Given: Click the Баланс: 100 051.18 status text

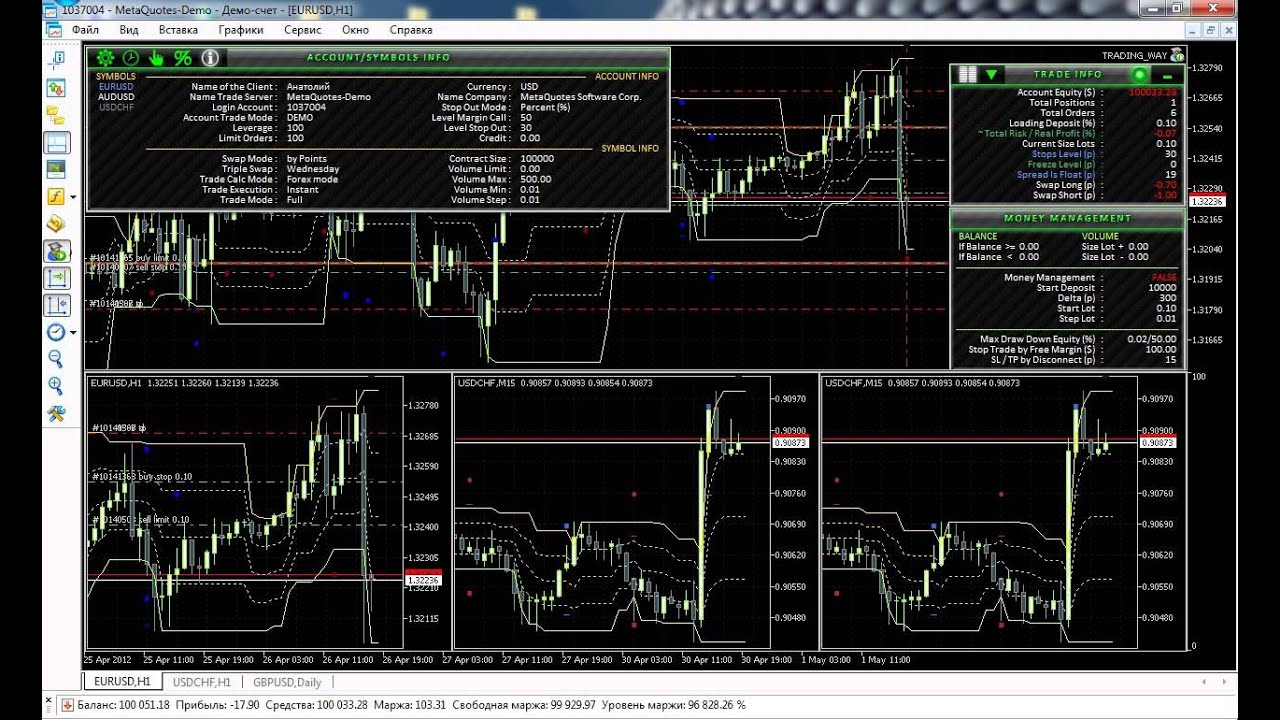Looking at the screenshot, I should 124,705.
